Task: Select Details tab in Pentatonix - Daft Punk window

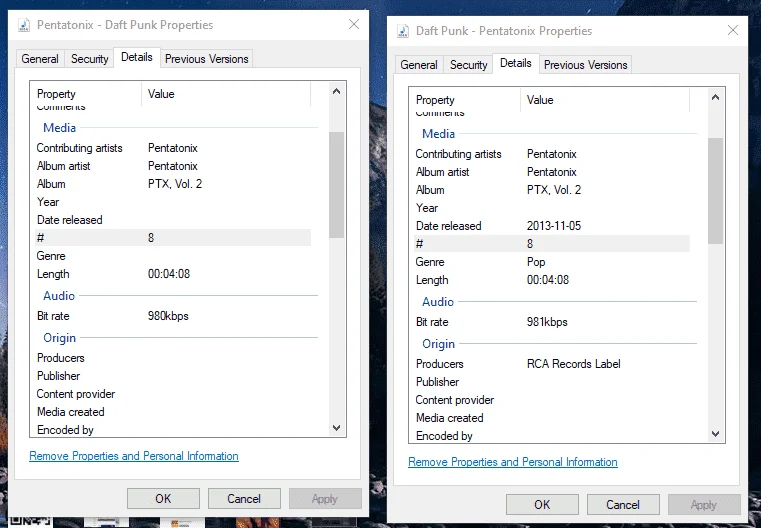Action: click(137, 57)
